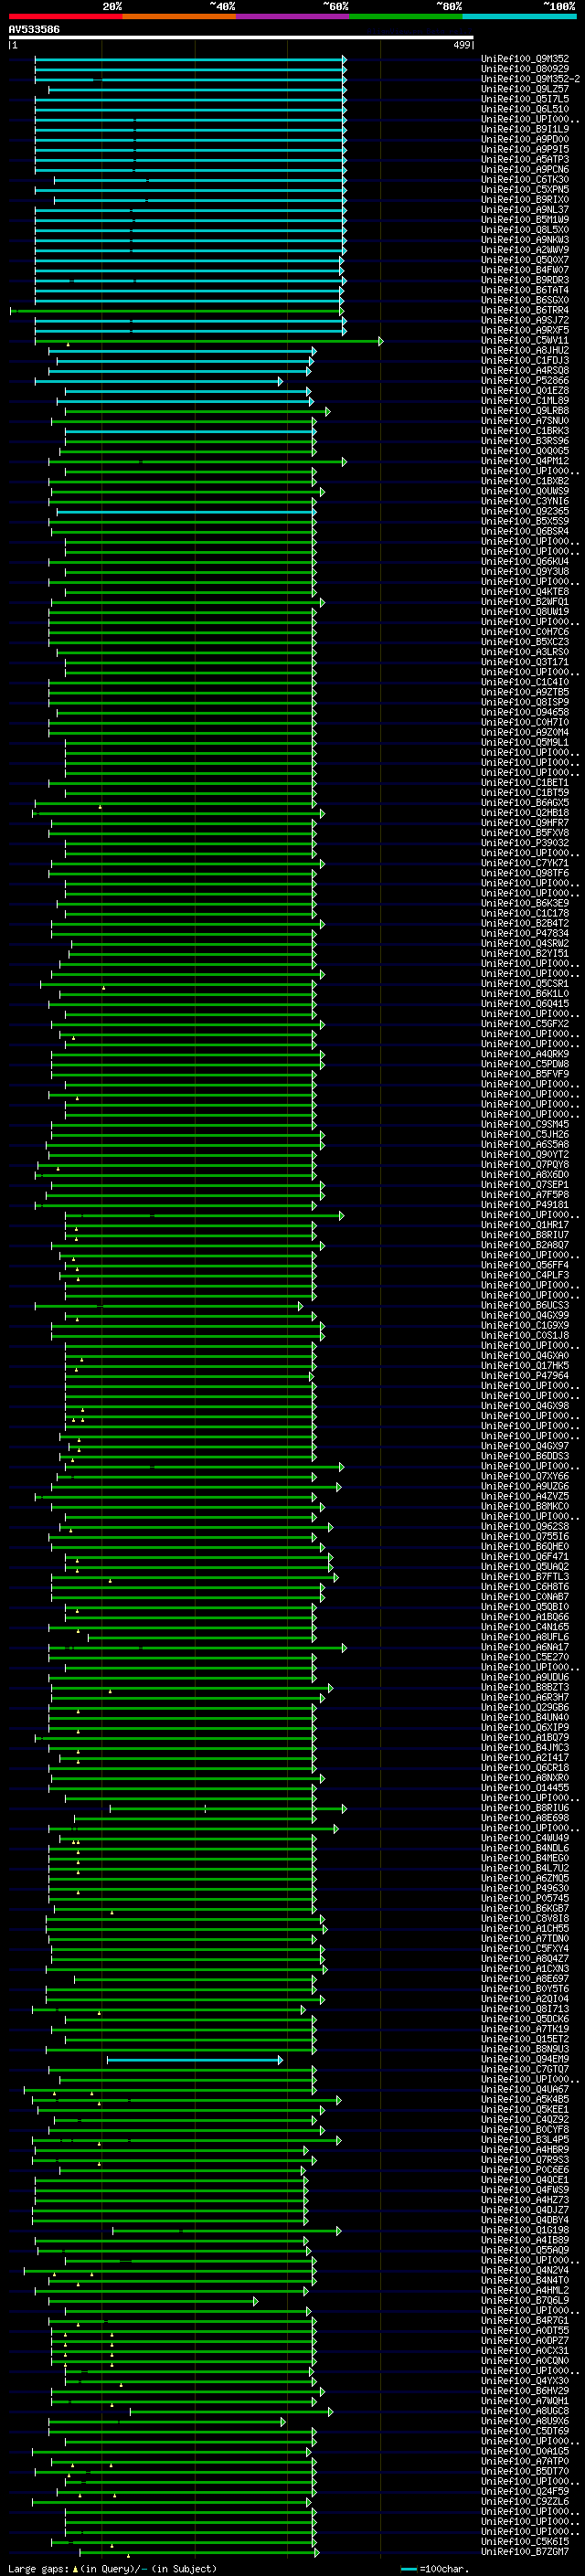Select the UniRef100_B6AGX5 label
585x2576 pixels.
click(x=525, y=802)
